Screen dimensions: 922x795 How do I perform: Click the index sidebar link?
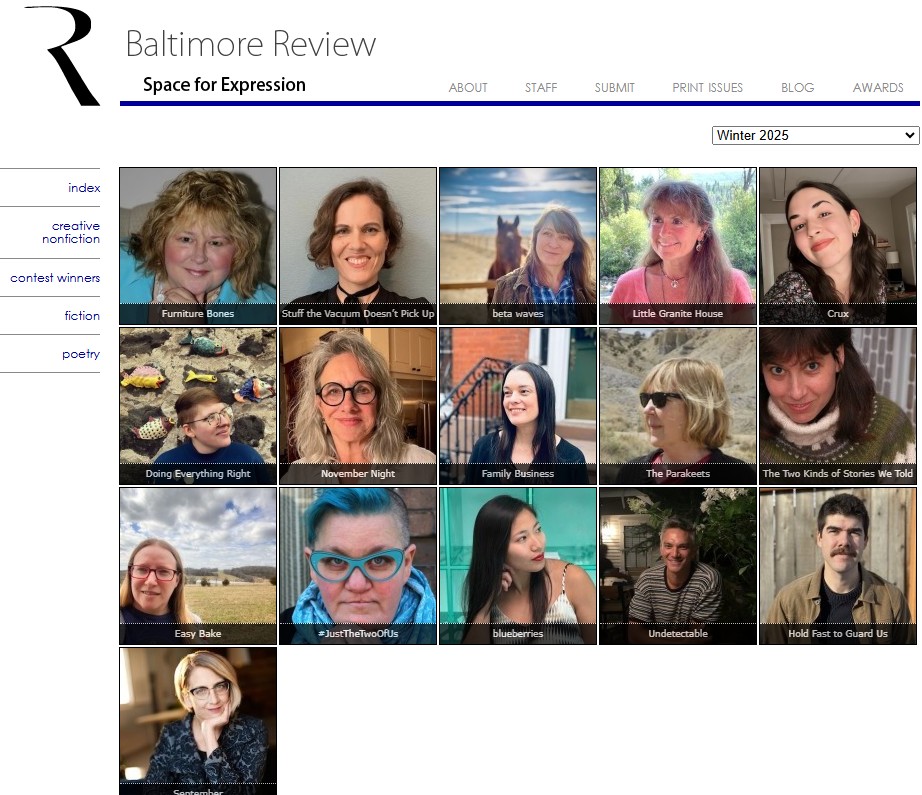84,188
